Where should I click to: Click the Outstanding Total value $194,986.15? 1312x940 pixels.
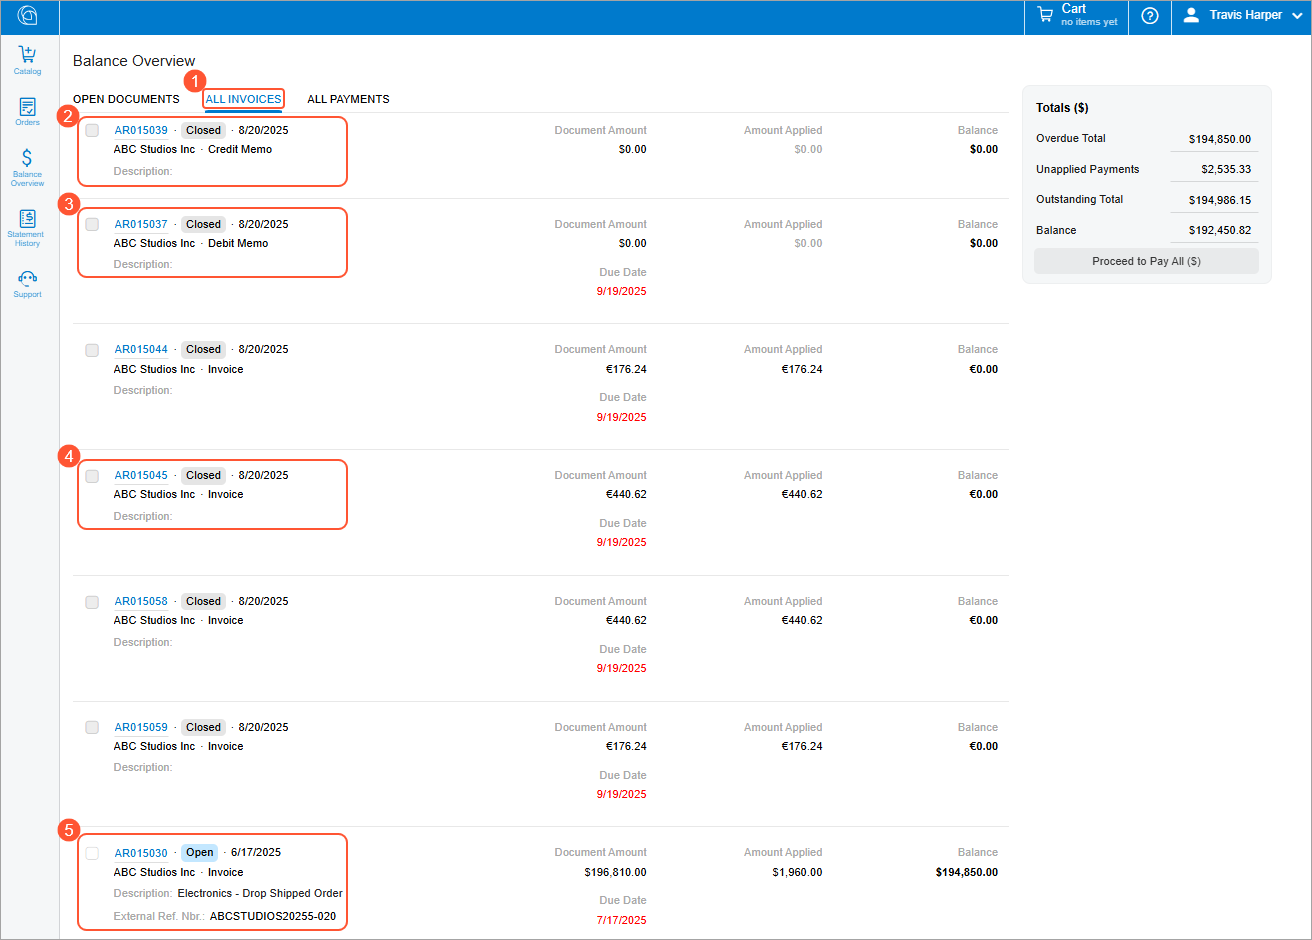pyautogui.click(x=1219, y=200)
